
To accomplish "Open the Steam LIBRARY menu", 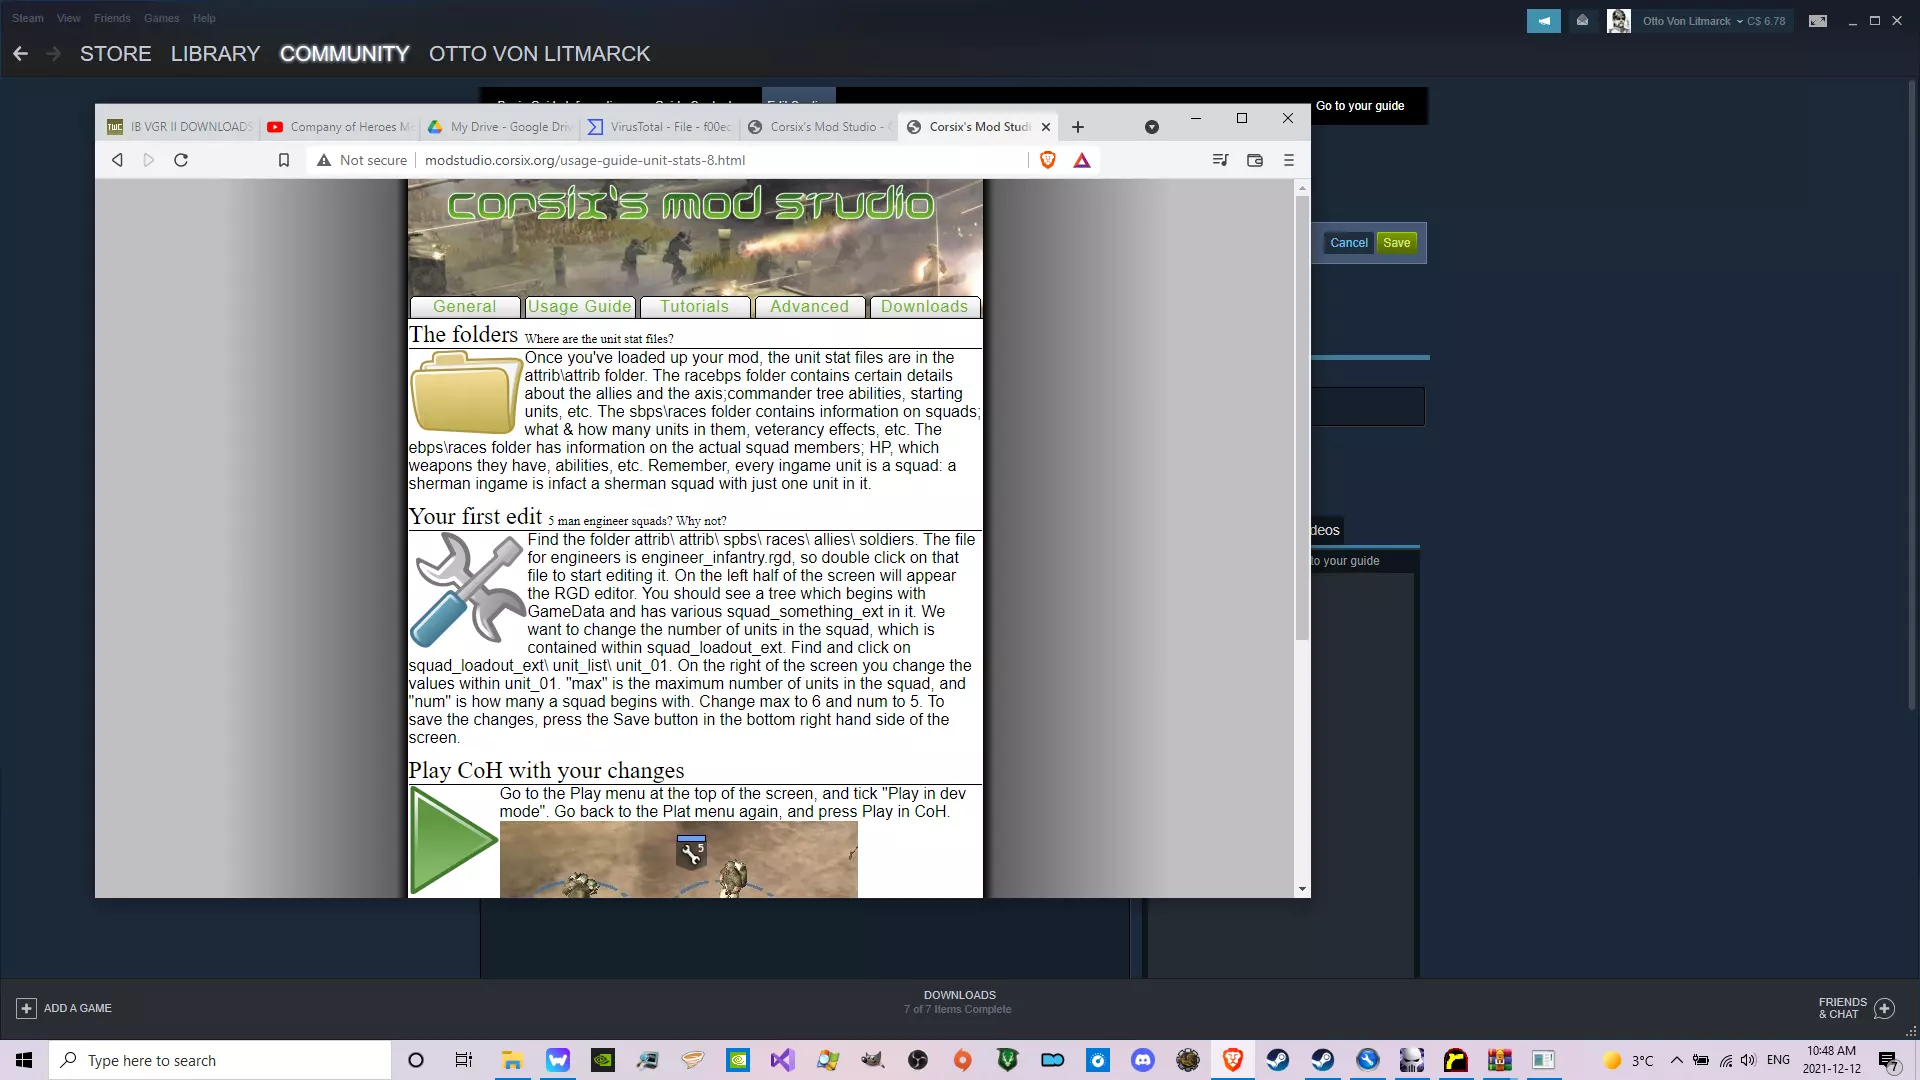I will pos(215,54).
